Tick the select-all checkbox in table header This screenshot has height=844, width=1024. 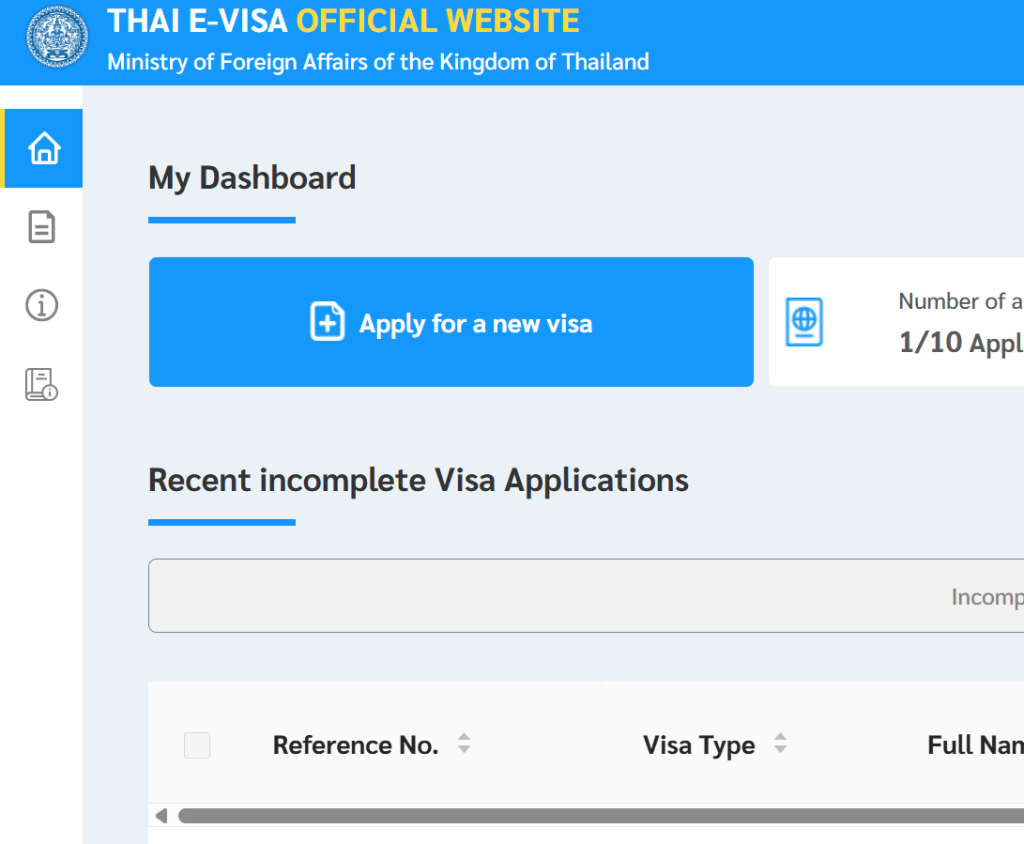(x=197, y=745)
